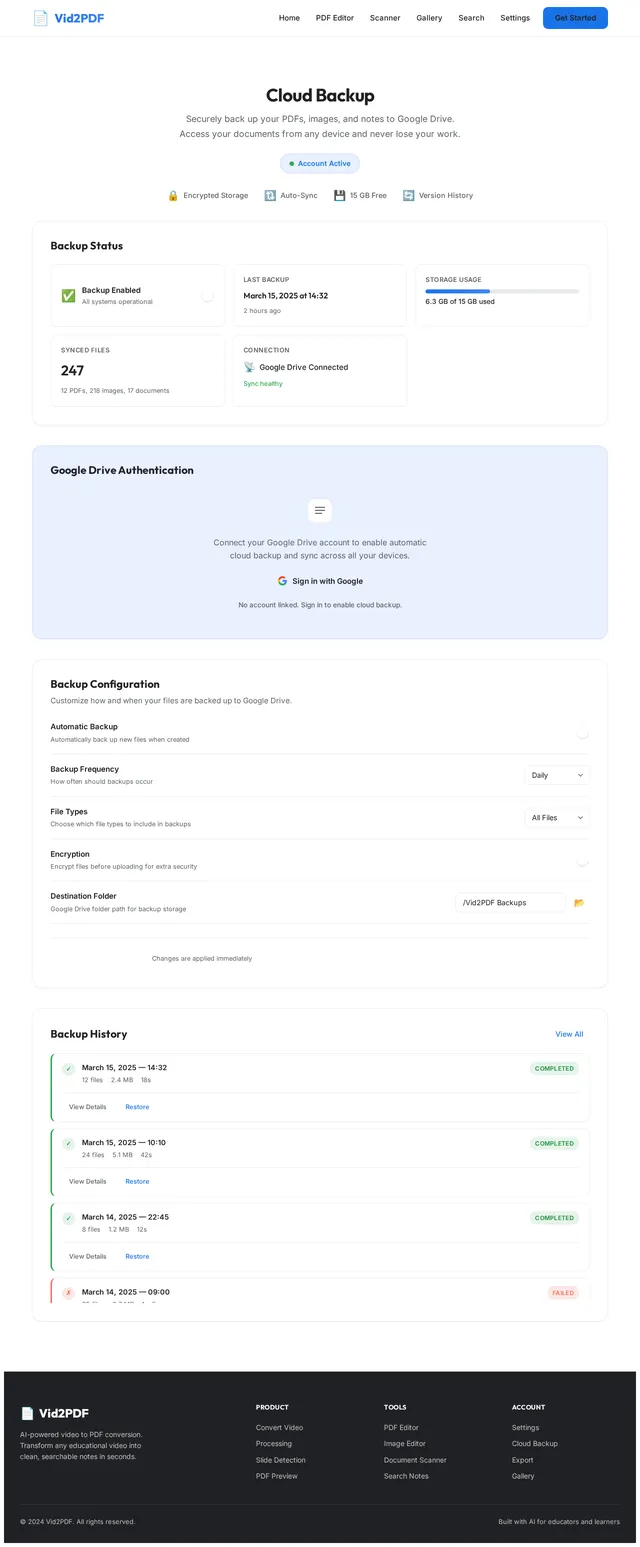Image resolution: width=640 pixels, height=1547 pixels.
Task: Open Gallery footer link under Account
Action: point(523,1476)
